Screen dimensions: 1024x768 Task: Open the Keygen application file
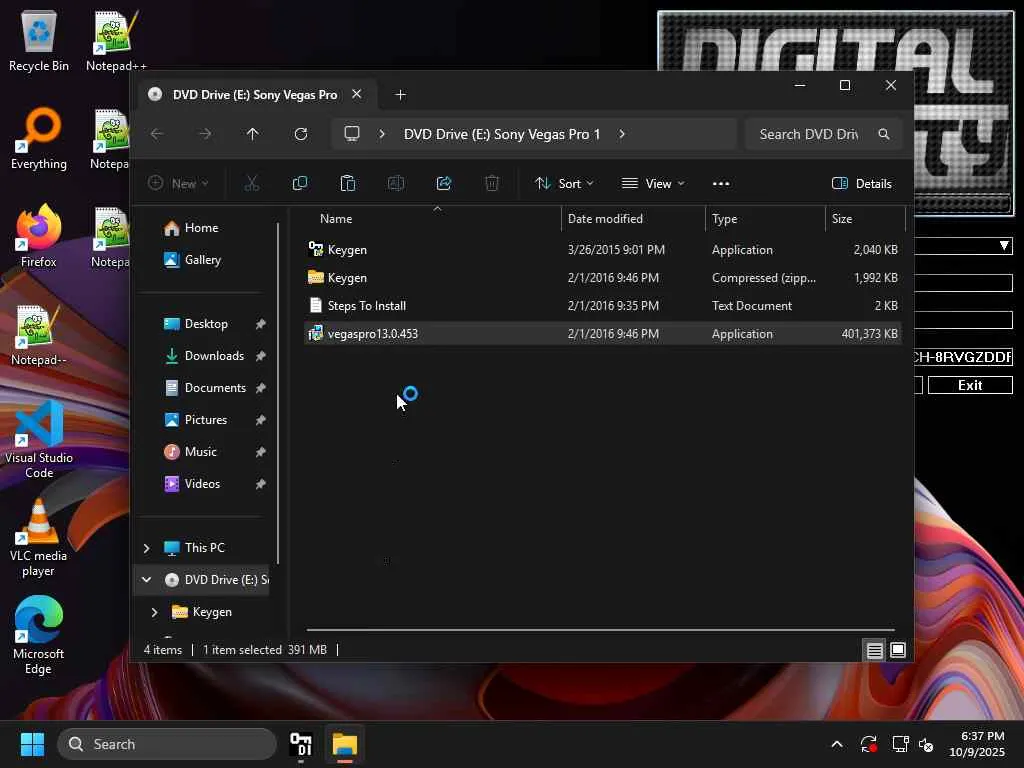coord(347,250)
